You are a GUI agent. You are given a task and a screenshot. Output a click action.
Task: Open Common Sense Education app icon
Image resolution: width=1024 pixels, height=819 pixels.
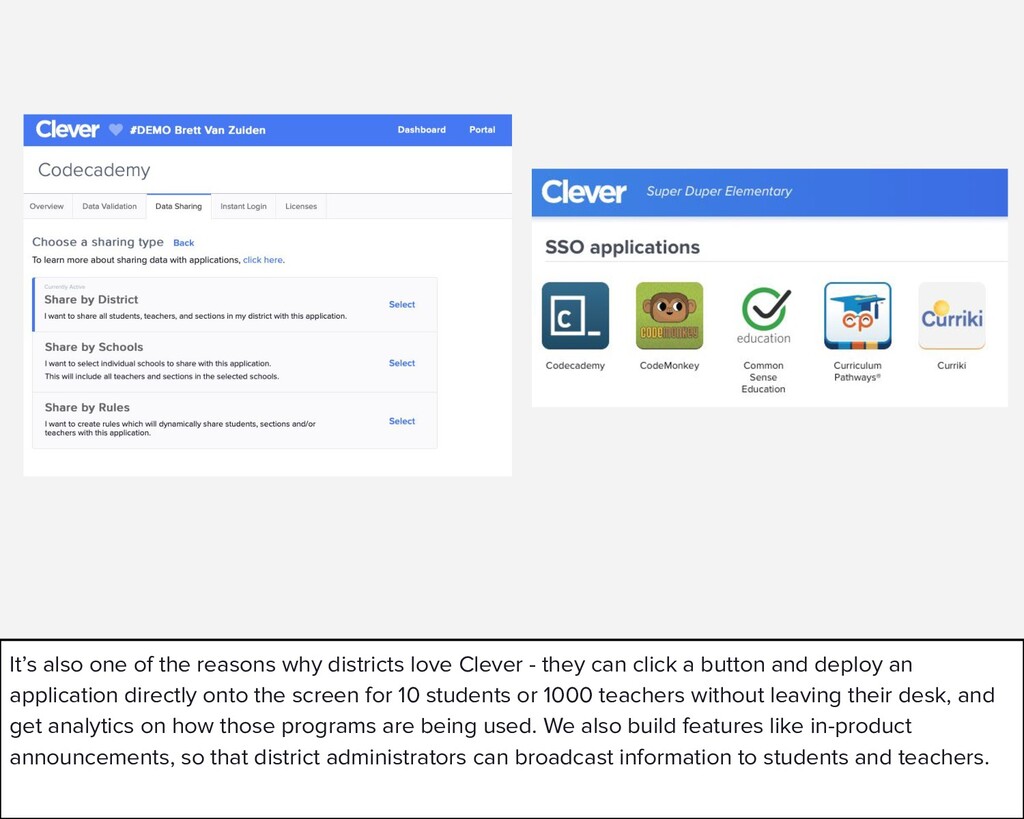pos(763,315)
